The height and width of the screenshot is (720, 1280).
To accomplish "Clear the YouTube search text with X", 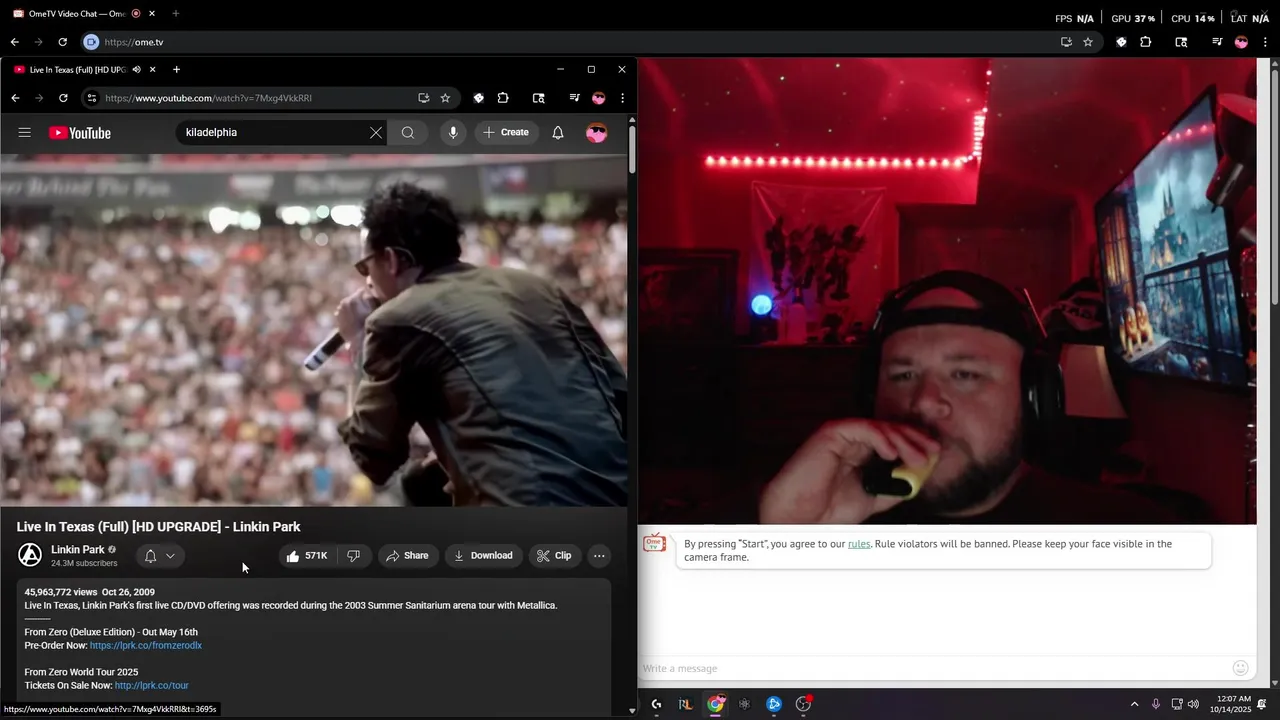I will pos(376,133).
